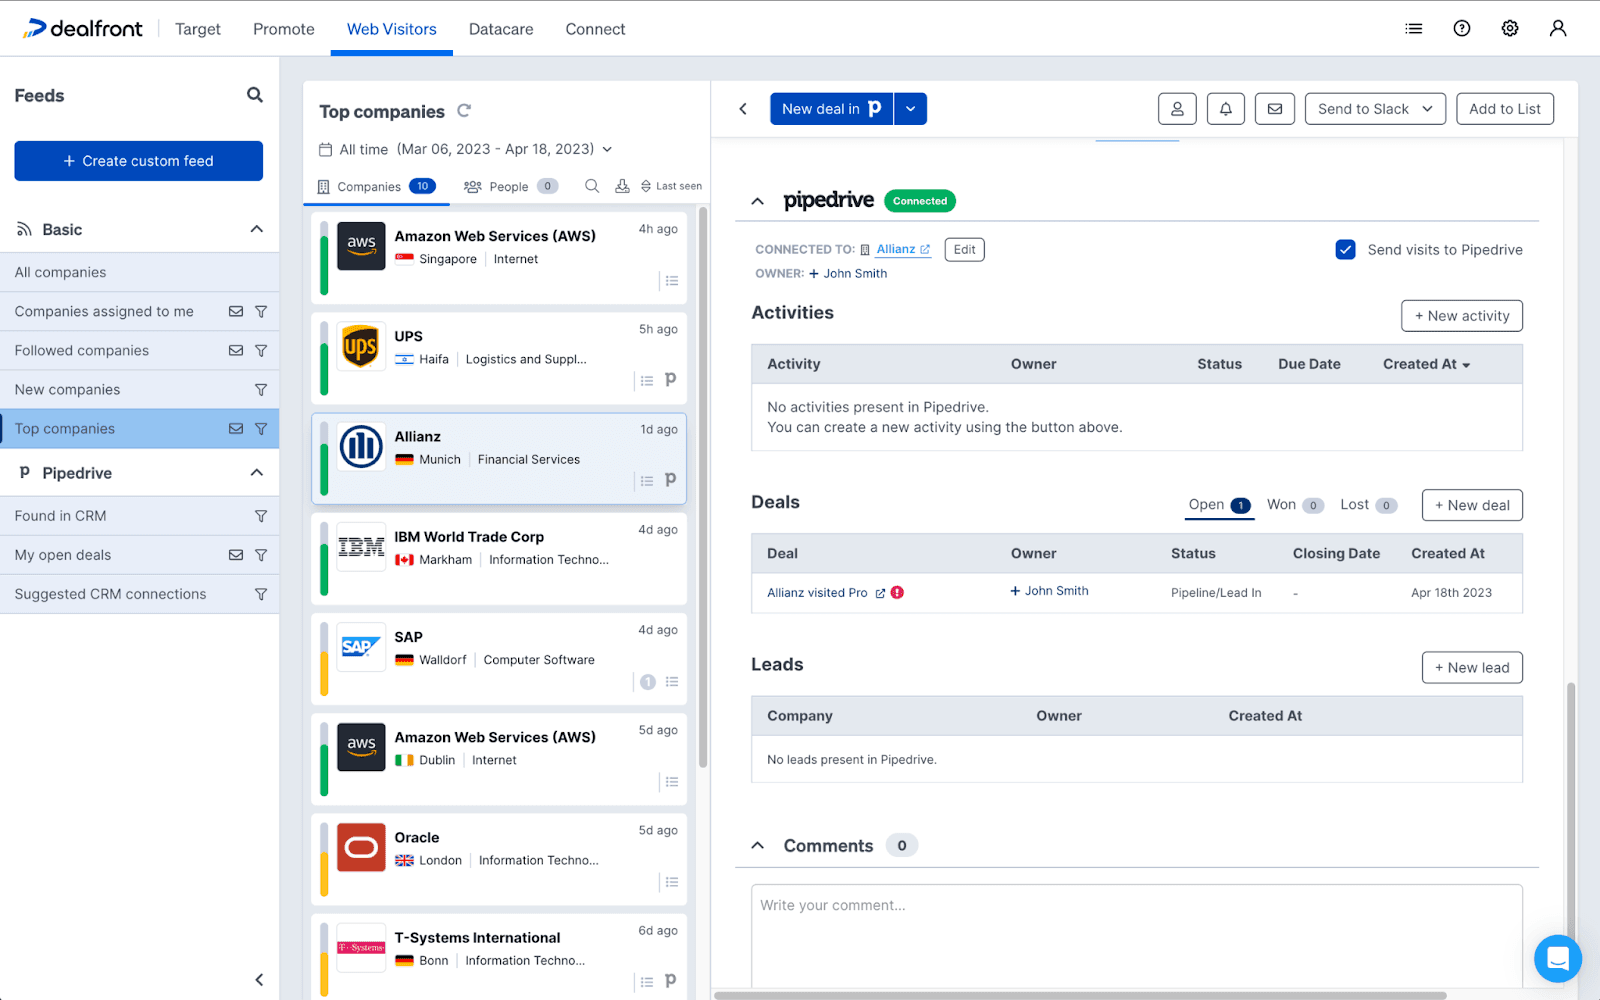Viewport: 1600px width, 1000px height.
Task: Click + New lead button
Action: point(1472,668)
